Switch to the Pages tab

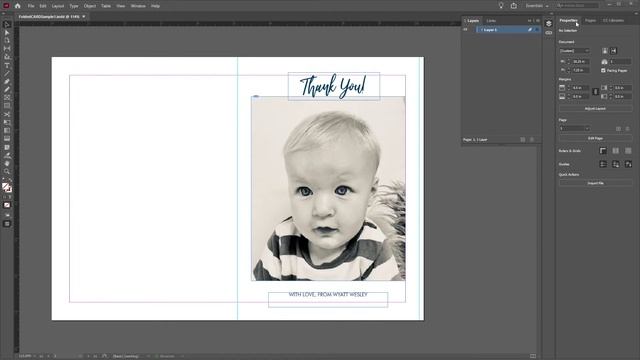590,20
